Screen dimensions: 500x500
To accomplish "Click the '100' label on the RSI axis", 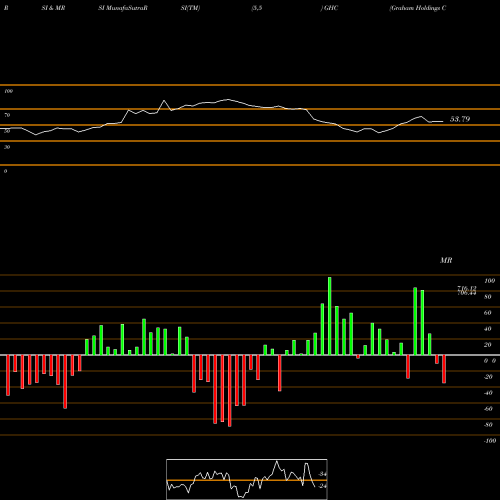I will click(8, 91).
